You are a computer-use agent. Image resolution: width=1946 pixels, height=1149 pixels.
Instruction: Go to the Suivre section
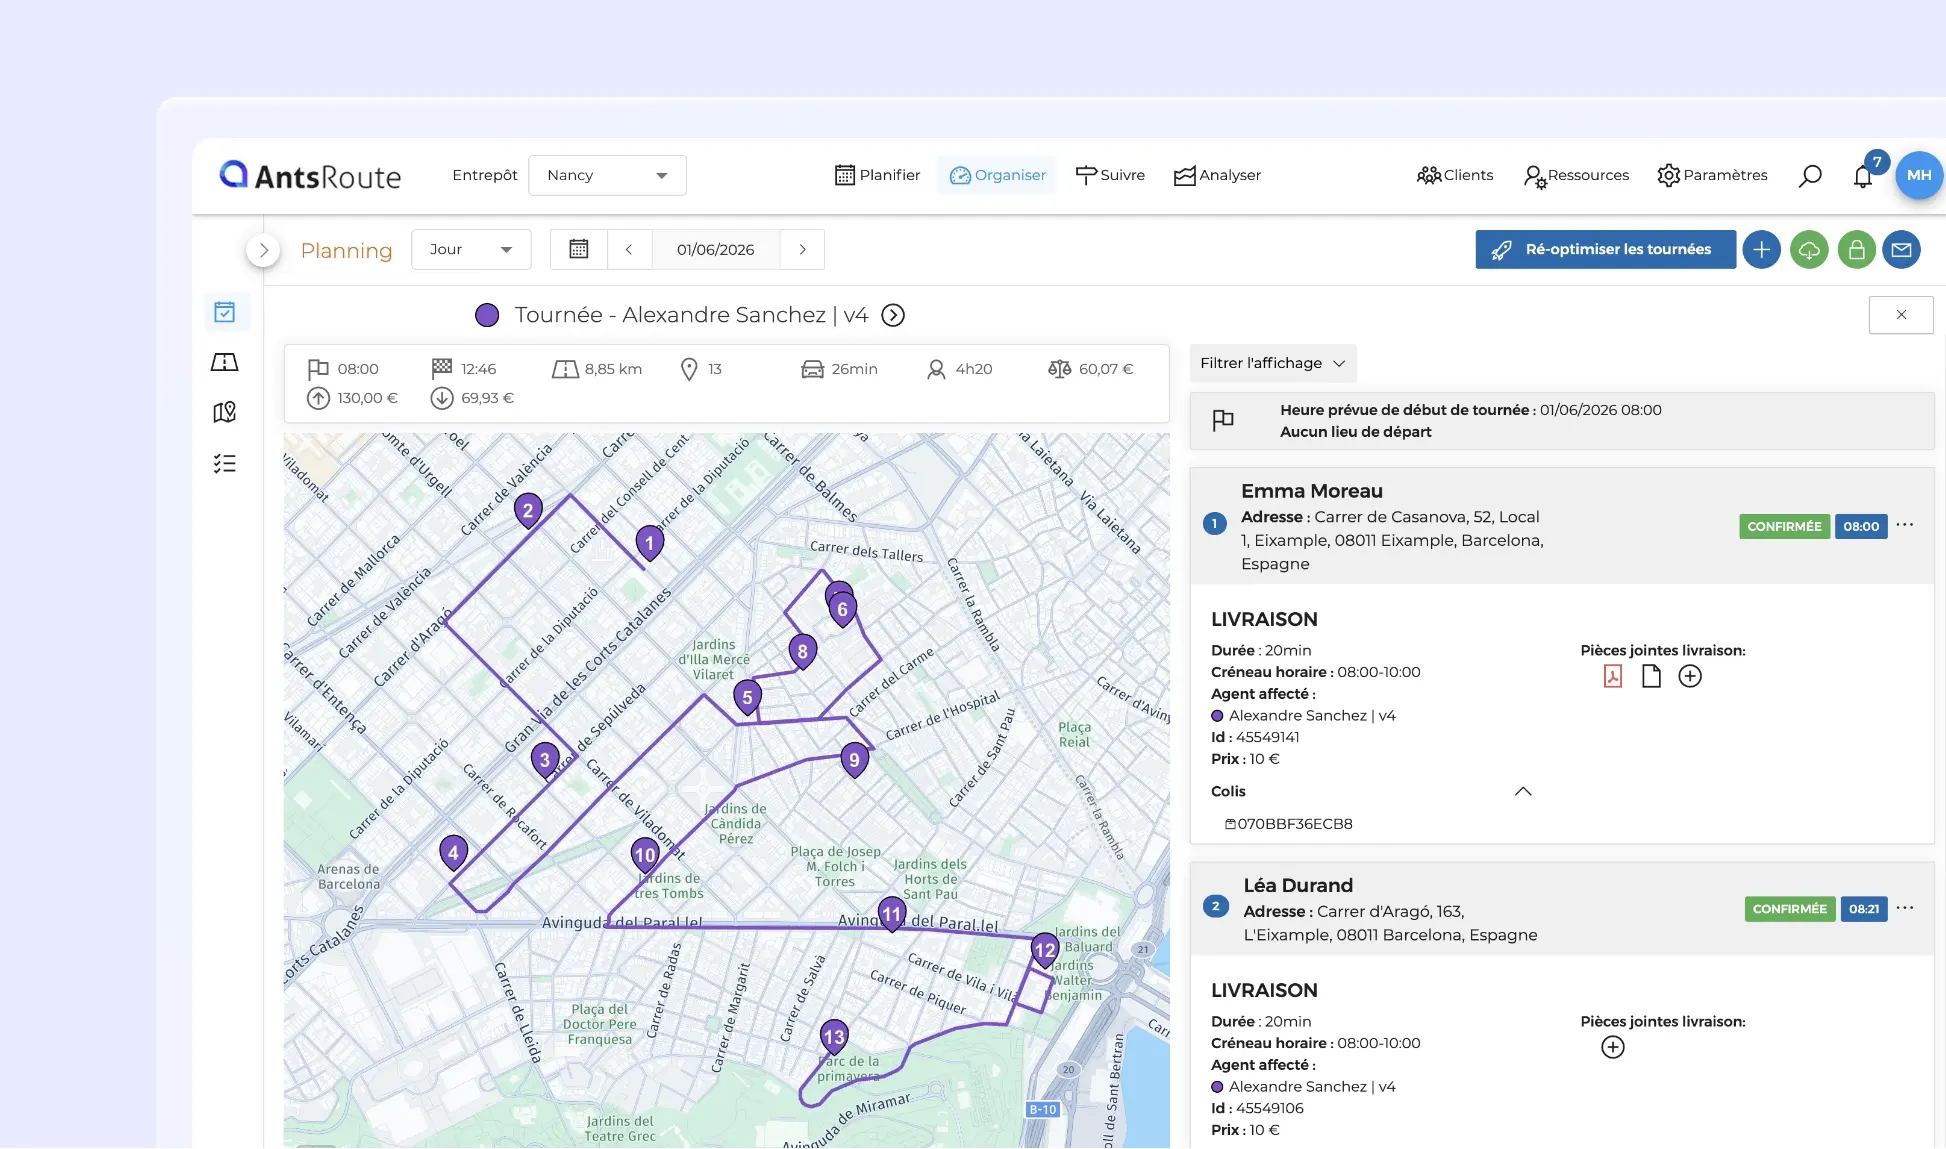point(1110,175)
